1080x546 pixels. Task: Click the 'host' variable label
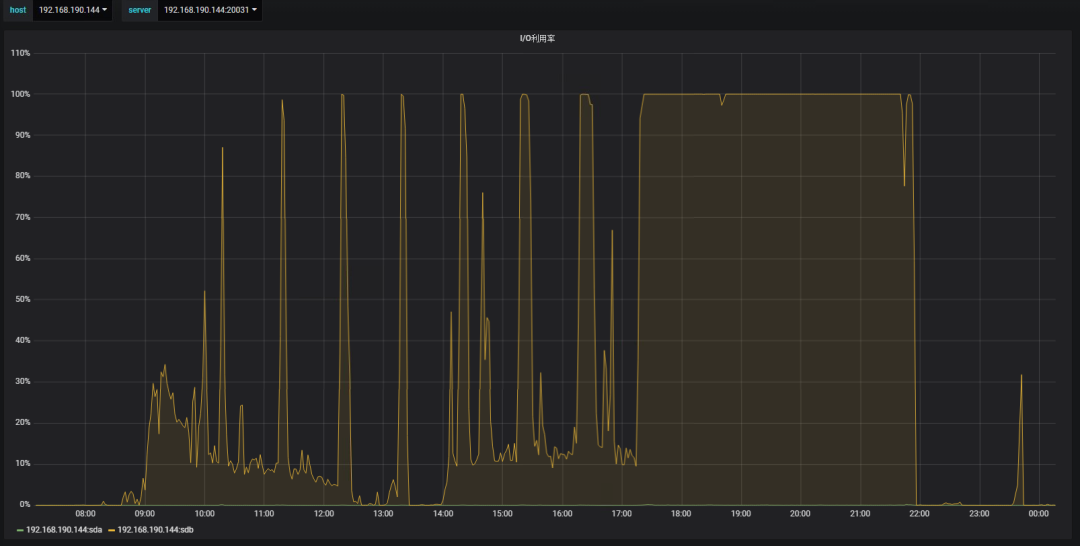(x=18, y=10)
